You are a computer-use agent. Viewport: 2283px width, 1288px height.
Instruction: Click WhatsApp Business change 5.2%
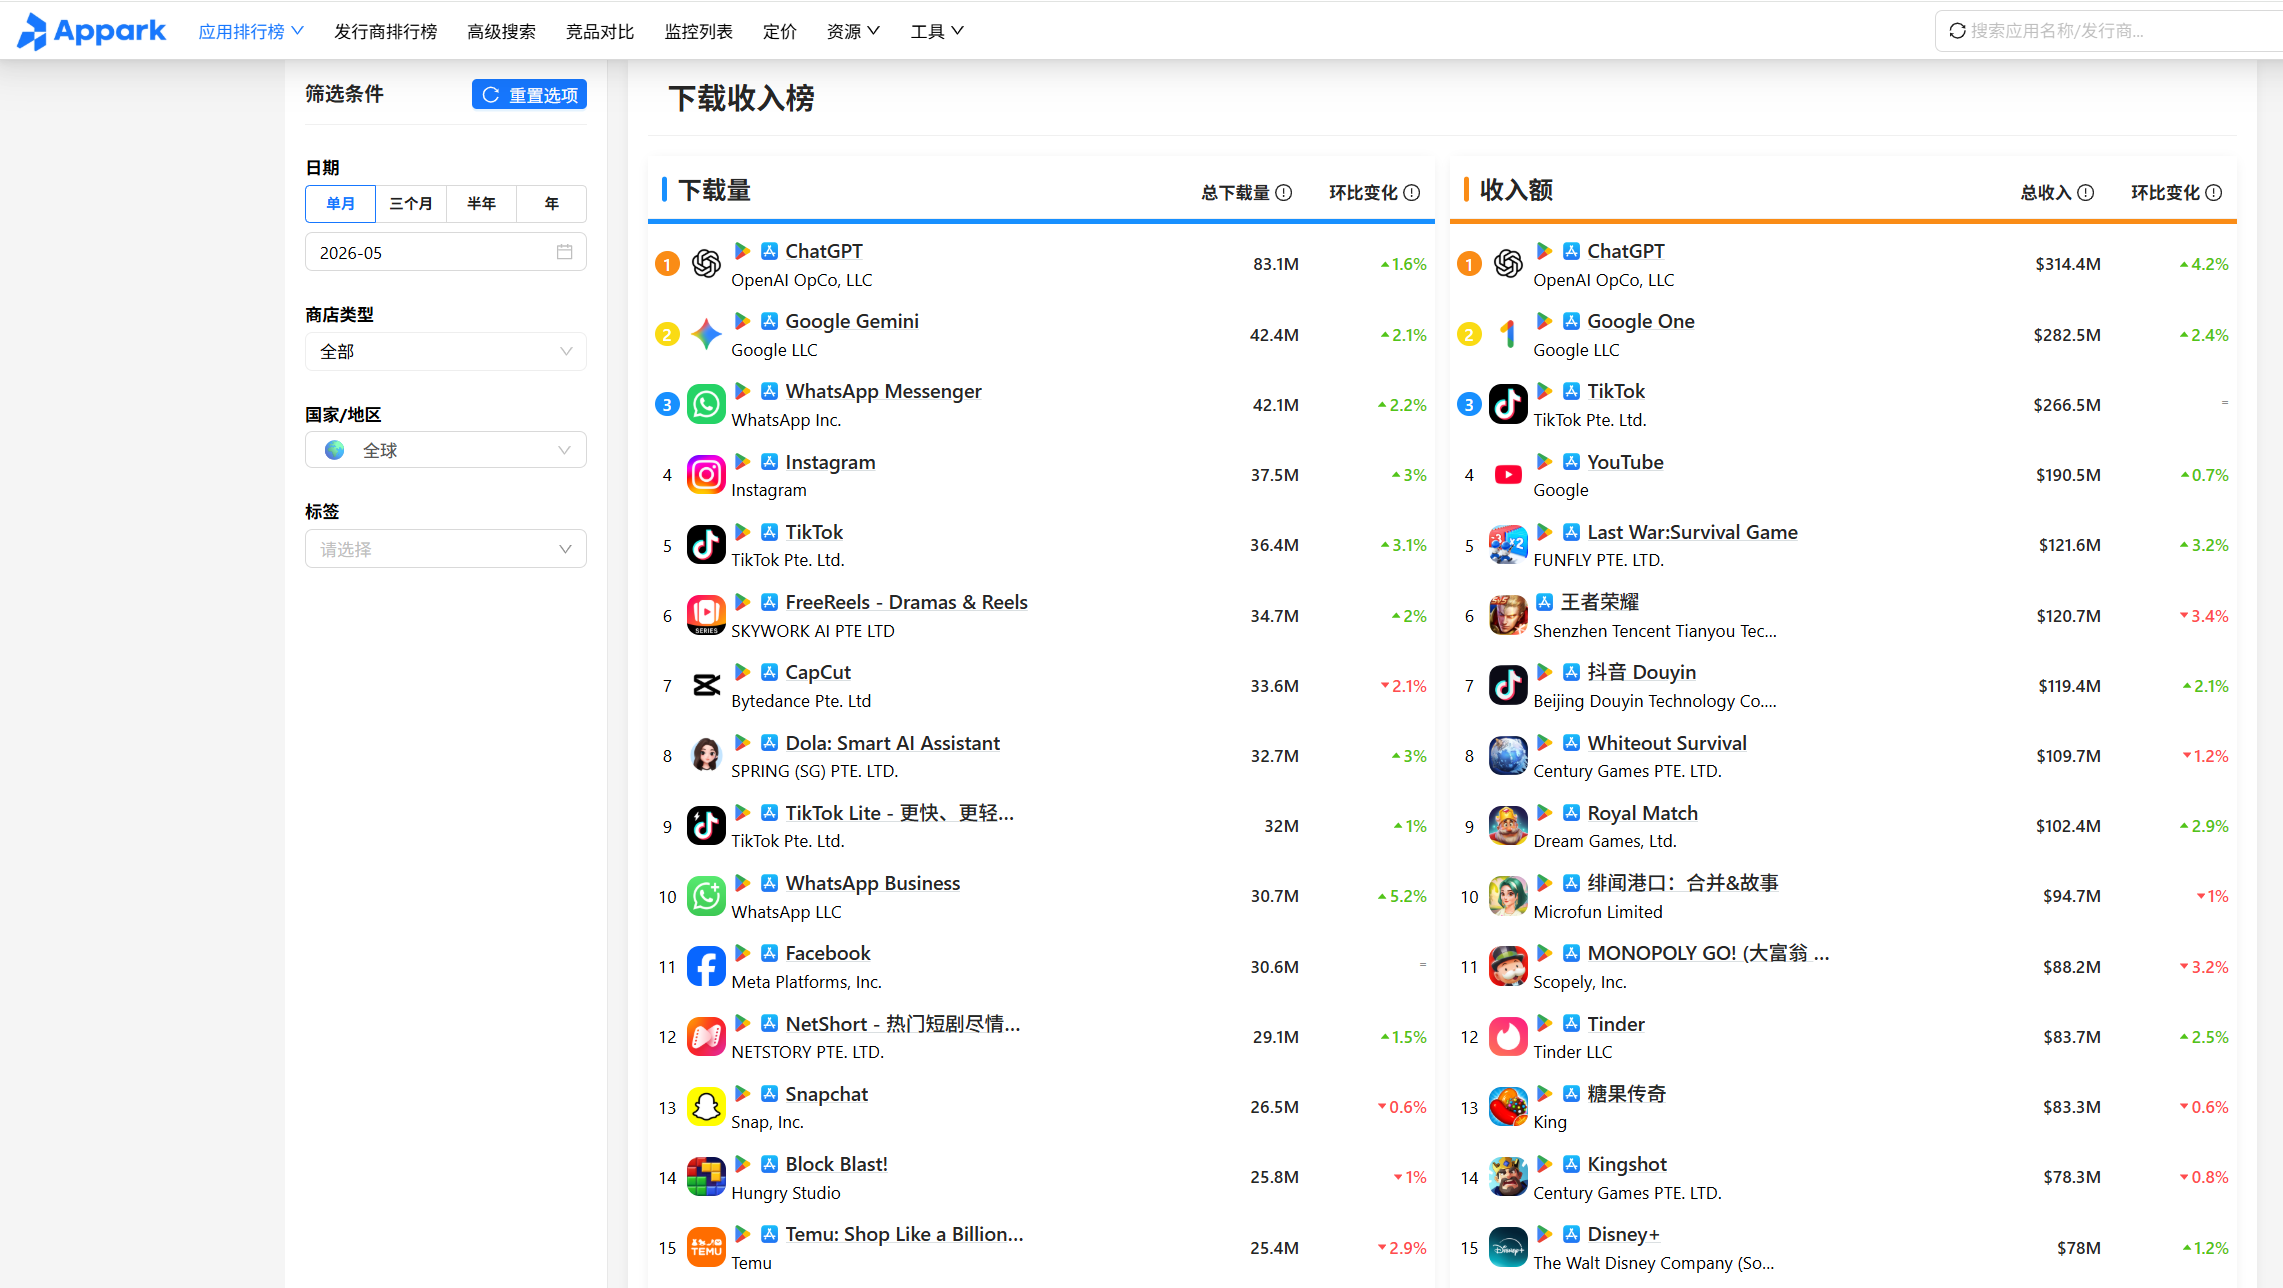[1402, 896]
